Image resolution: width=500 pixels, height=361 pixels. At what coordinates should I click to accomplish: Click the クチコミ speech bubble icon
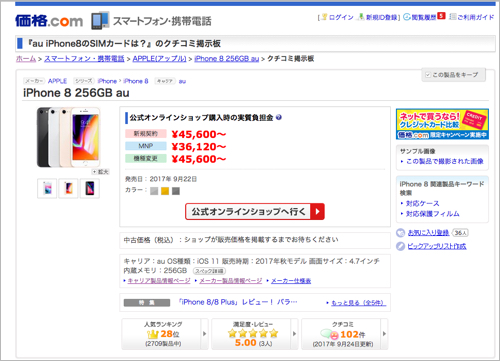[329, 334]
